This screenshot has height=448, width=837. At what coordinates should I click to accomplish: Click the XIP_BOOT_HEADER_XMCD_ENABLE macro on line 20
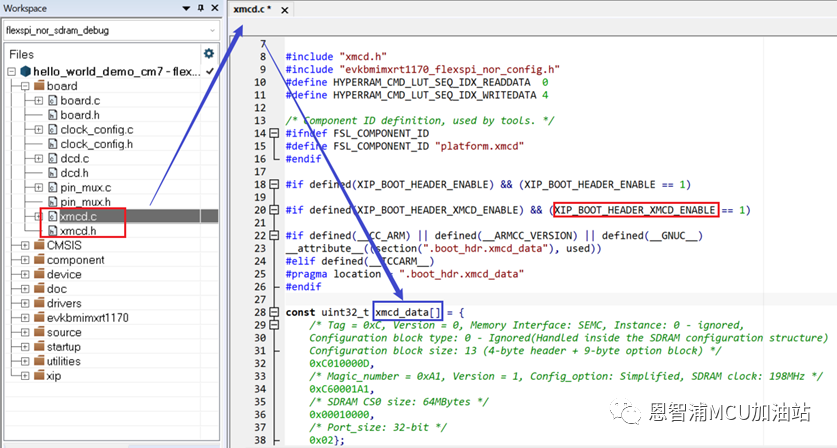pyautogui.click(x=635, y=210)
